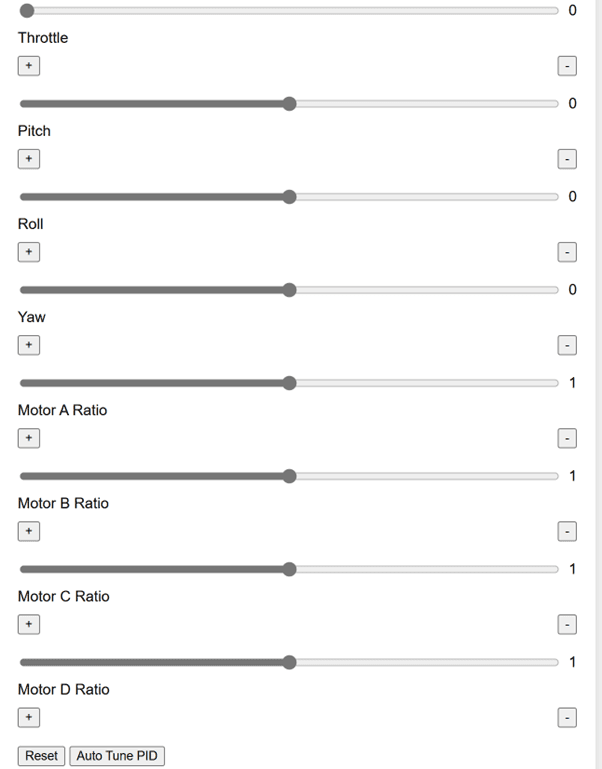Click the Reset button
The width and height of the screenshot is (602, 769).
(41, 756)
